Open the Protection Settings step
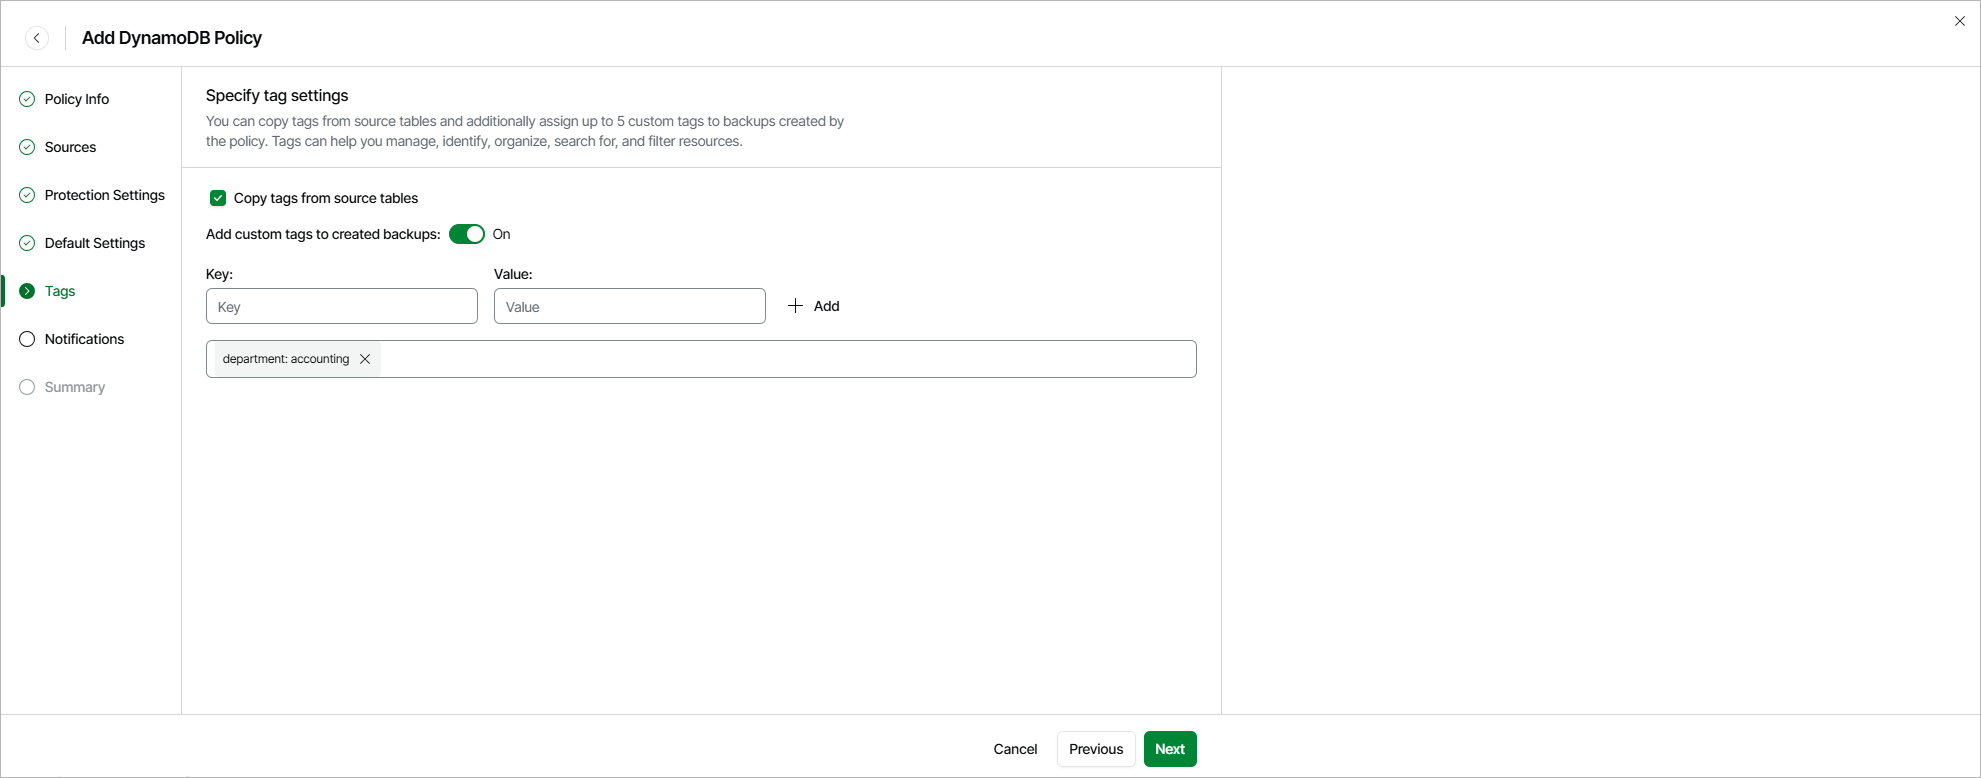The height and width of the screenshot is (778, 1981). tap(105, 195)
